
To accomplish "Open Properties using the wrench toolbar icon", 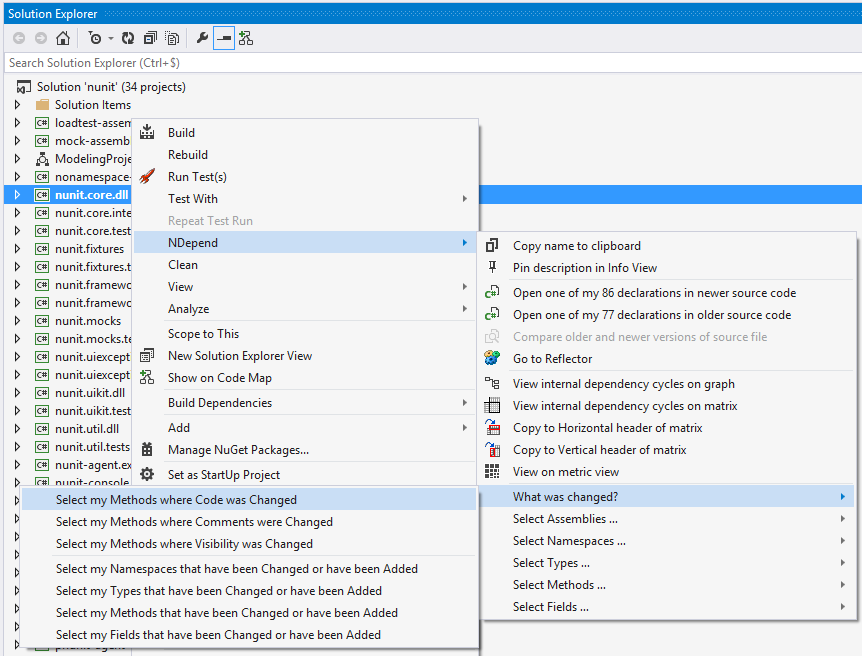I will [x=201, y=37].
